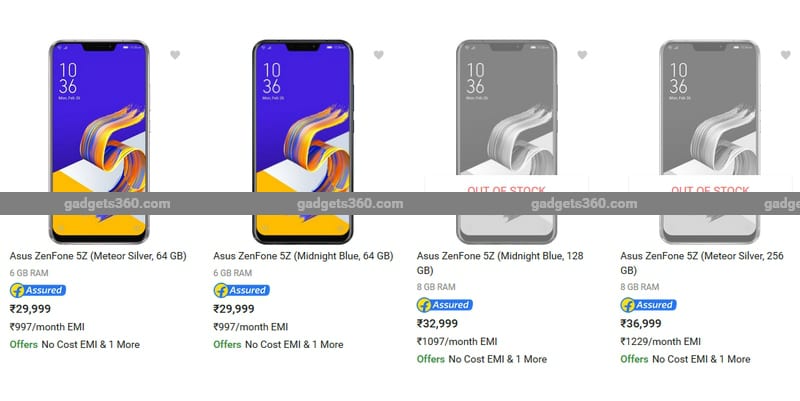View offers for Meteor Silver 64 GB phone
This screenshot has height=401, width=800.
pyautogui.click(x=74, y=344)
